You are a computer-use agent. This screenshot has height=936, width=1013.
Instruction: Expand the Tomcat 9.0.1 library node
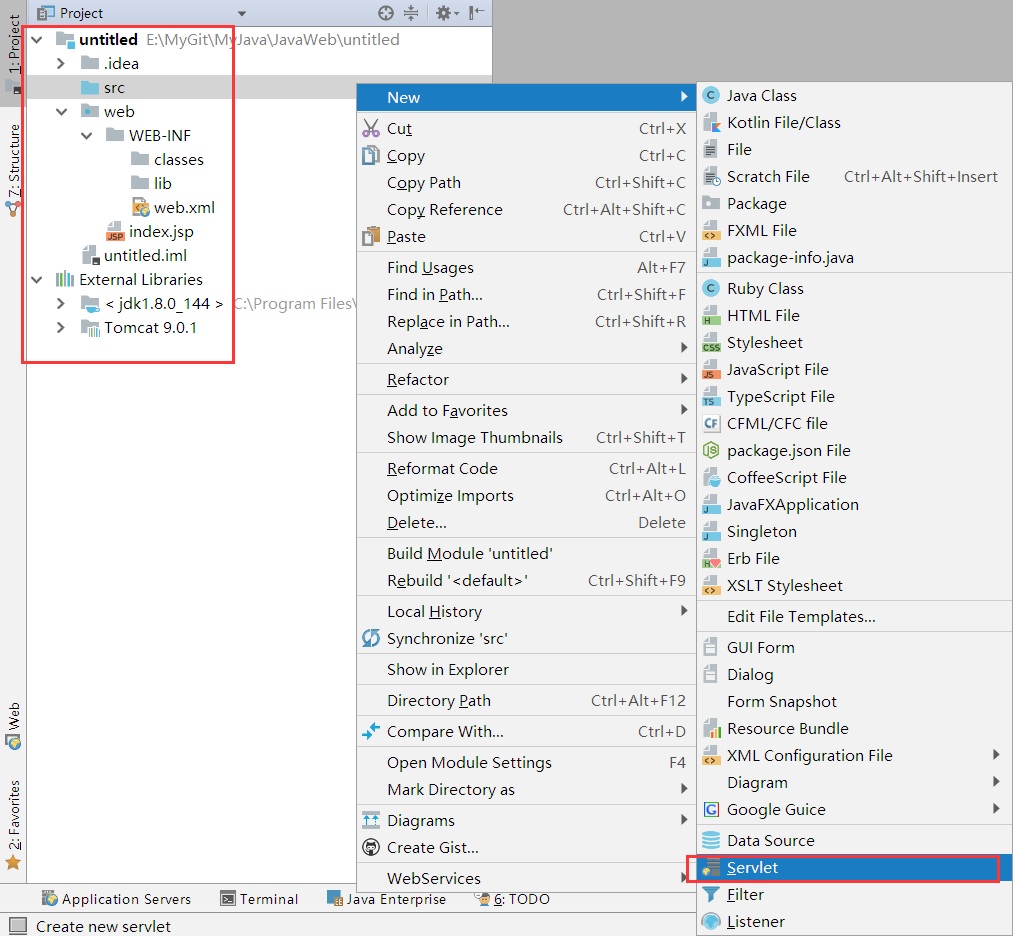pyautogui.click(x=61, y=328)
